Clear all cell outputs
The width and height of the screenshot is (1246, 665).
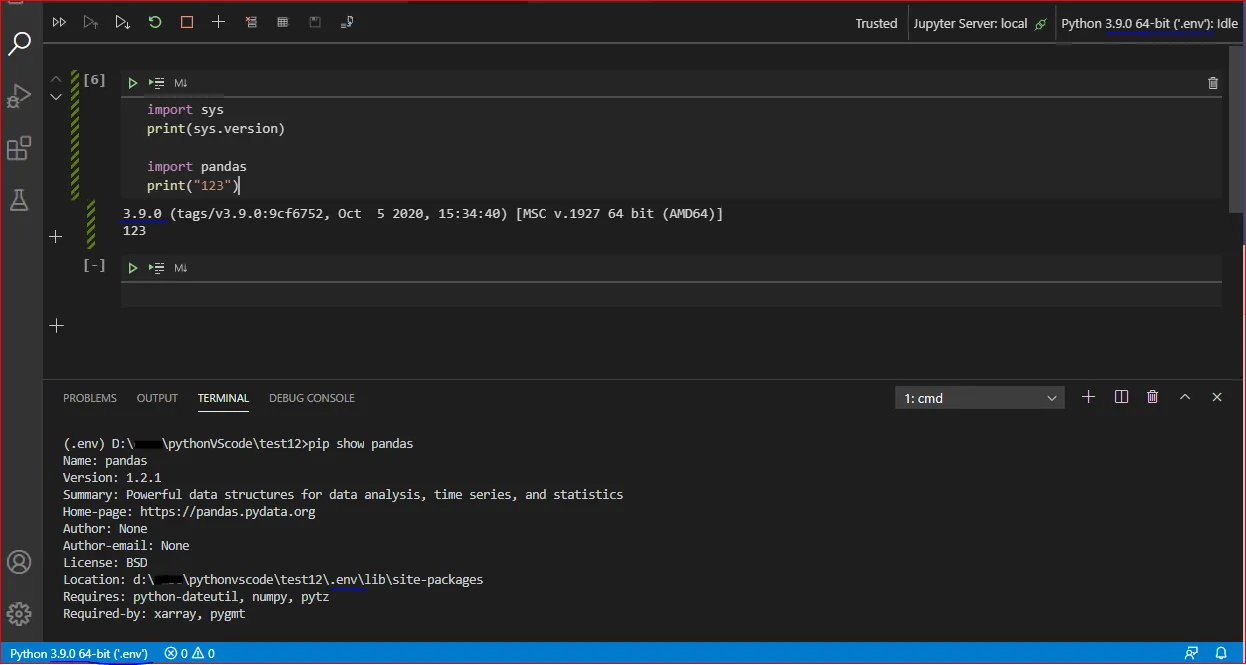[x=251, y=22]
